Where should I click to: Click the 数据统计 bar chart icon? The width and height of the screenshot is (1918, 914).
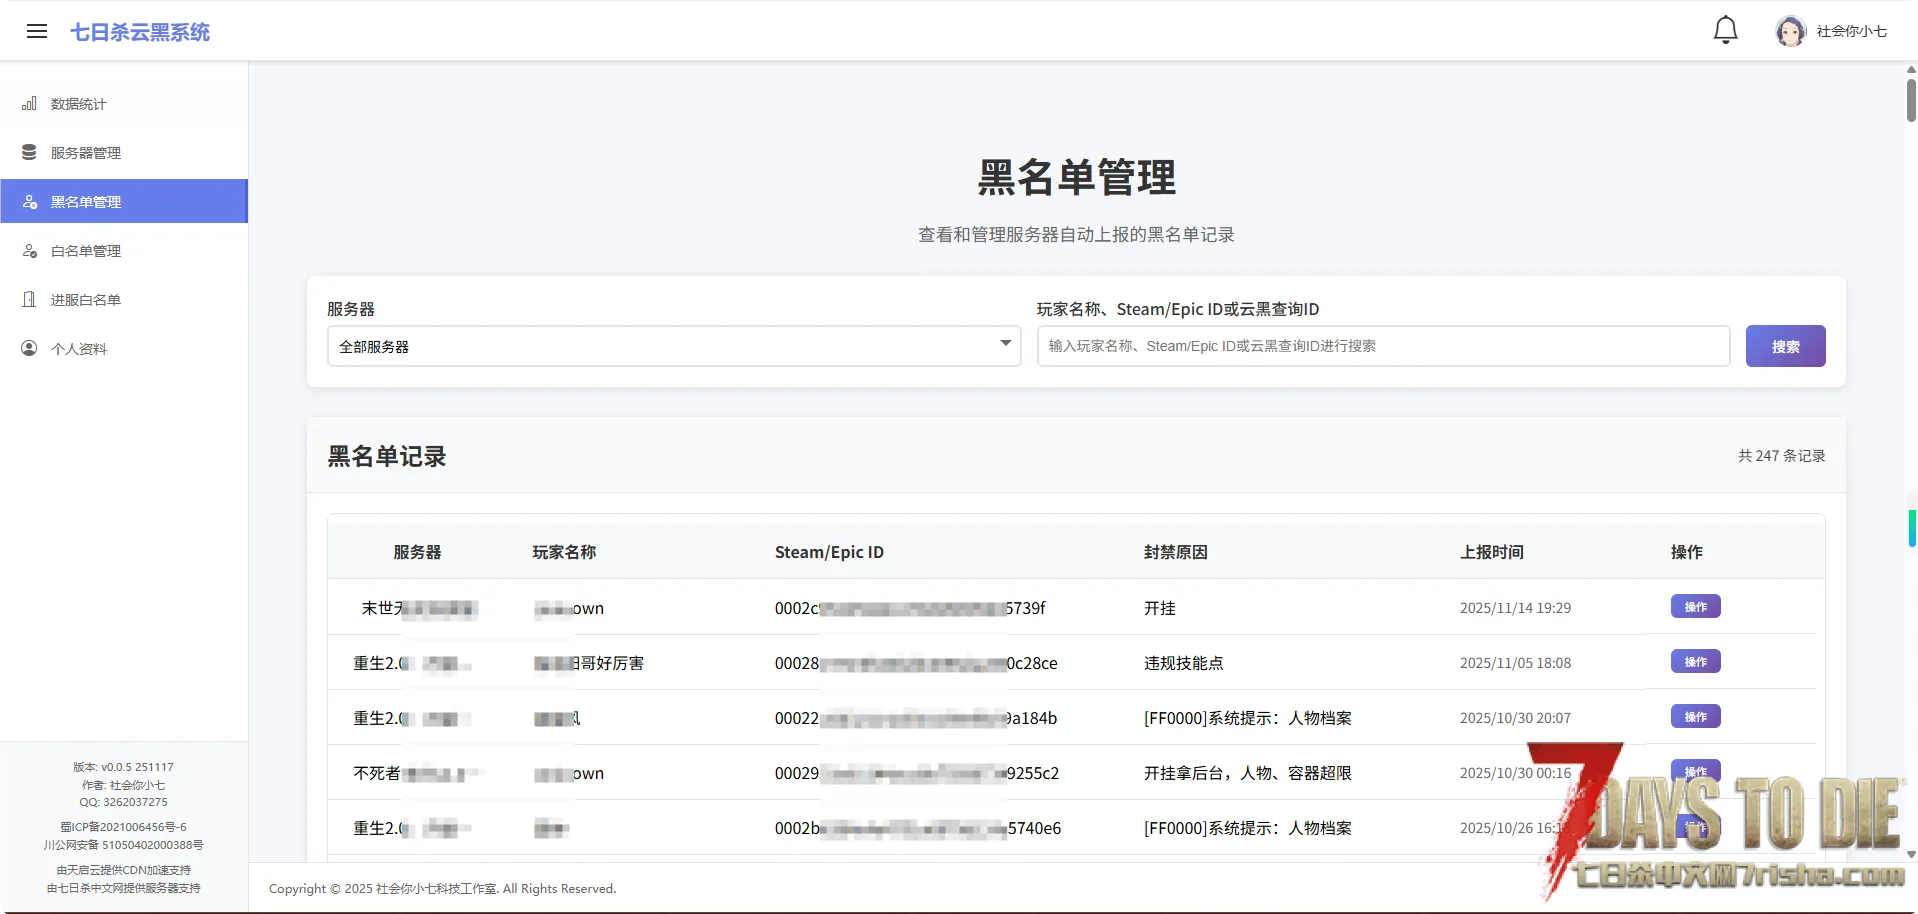pos(30,104)
